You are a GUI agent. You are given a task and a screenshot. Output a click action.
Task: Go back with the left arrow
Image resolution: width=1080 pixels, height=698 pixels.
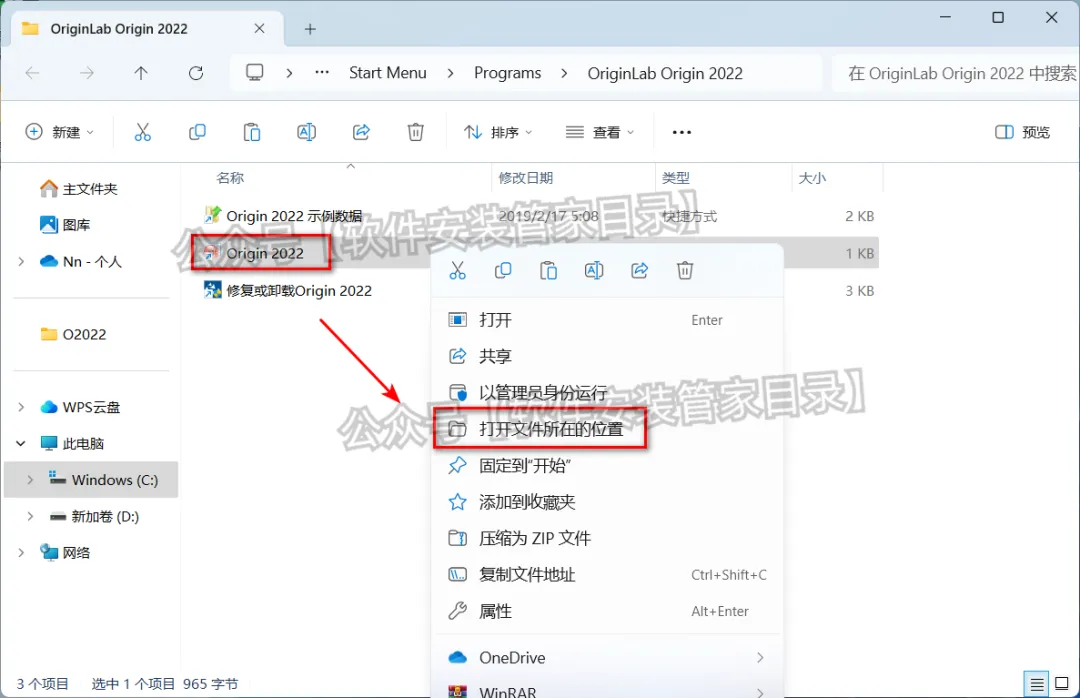point(32,73)
